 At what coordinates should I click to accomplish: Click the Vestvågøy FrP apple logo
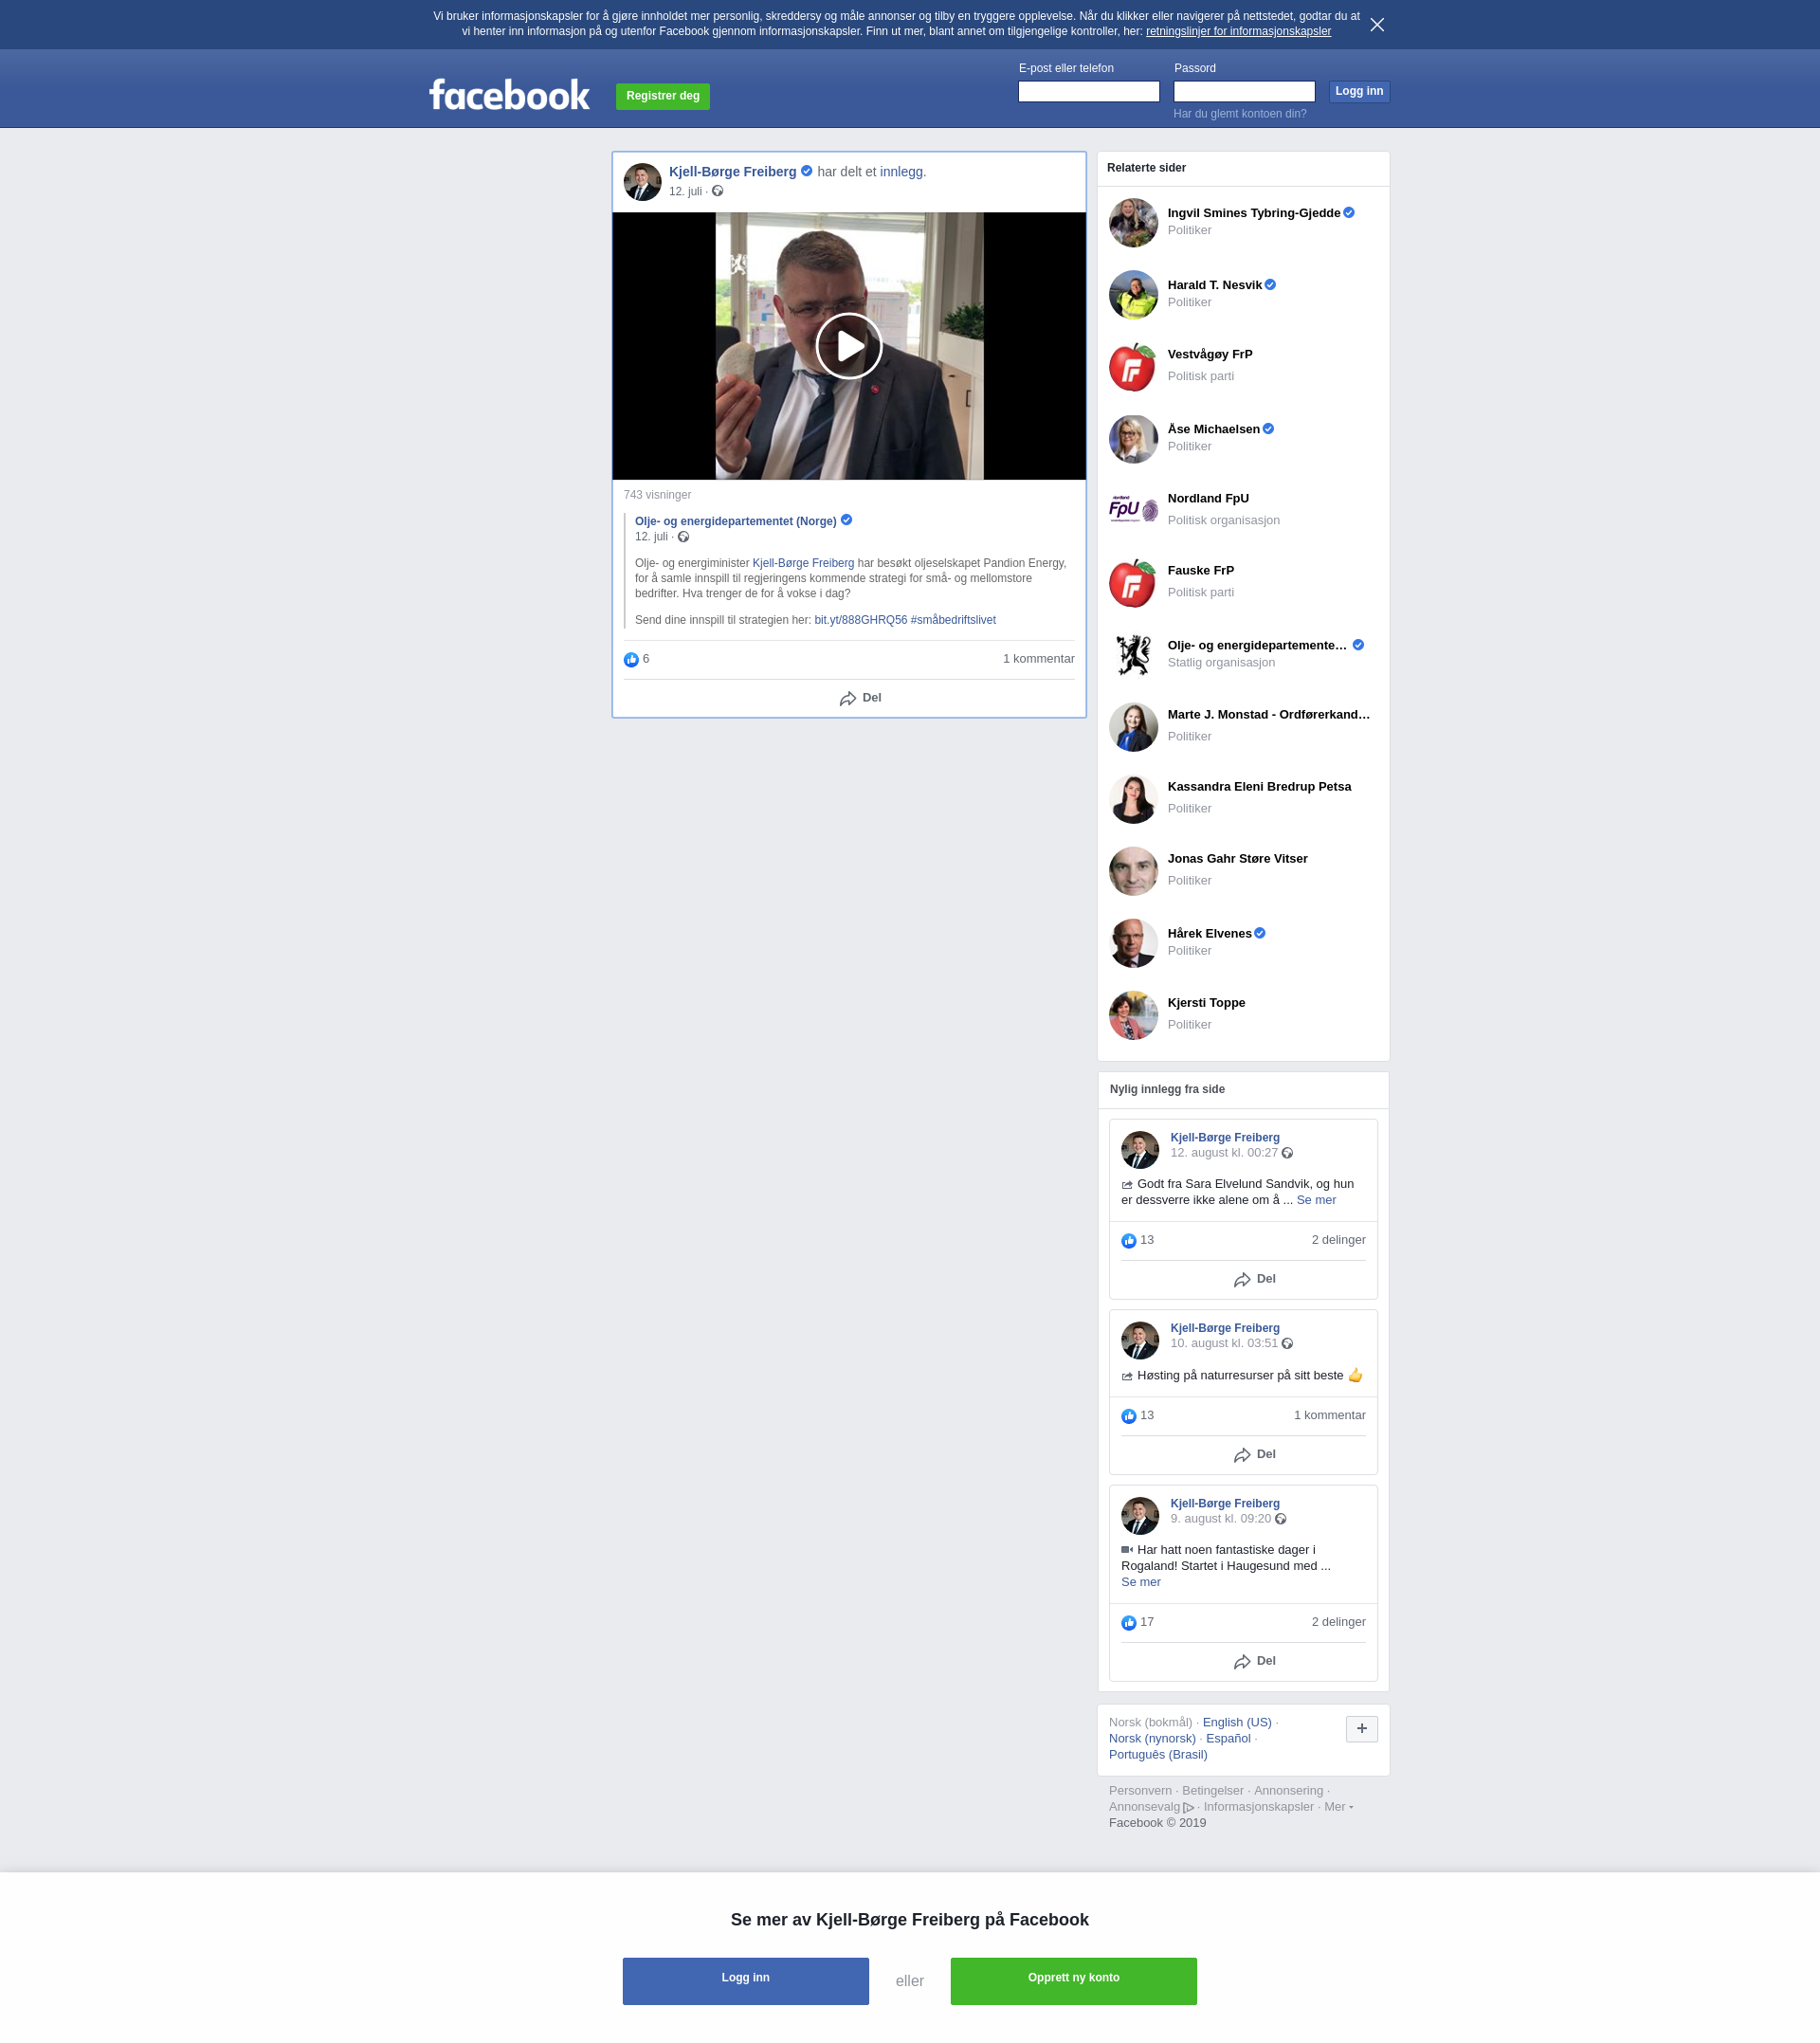point(1133,366)
